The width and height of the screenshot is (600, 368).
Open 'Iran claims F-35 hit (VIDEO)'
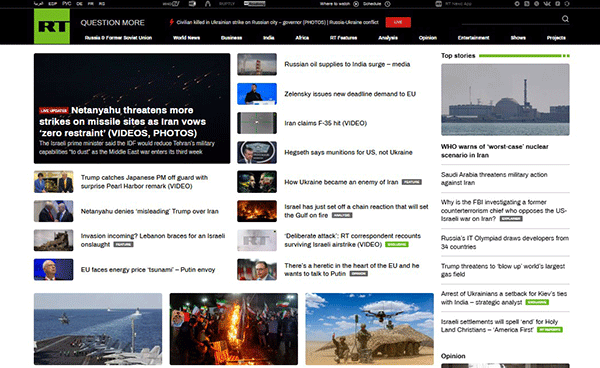[x=325, y=123]
